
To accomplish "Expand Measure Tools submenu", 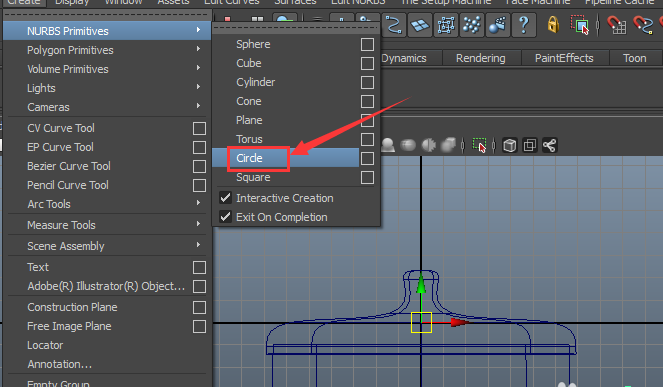I will tap(107, 225).
